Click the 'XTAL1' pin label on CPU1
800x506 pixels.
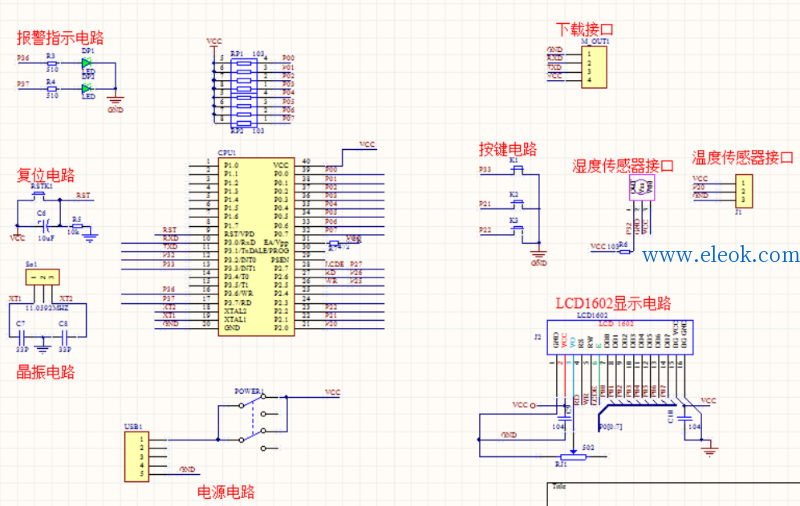point(235,319)
